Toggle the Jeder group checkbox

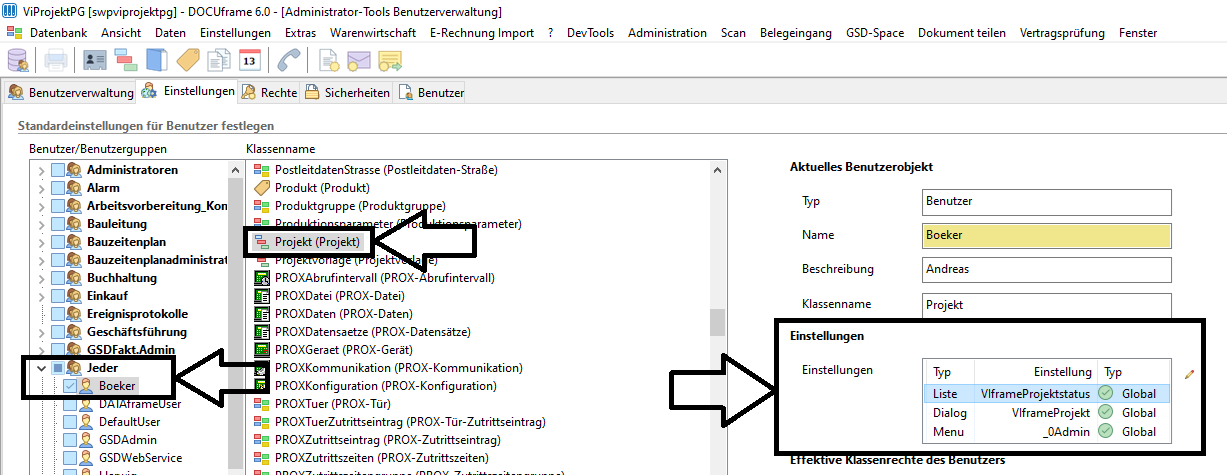click(x=57, y=367)
